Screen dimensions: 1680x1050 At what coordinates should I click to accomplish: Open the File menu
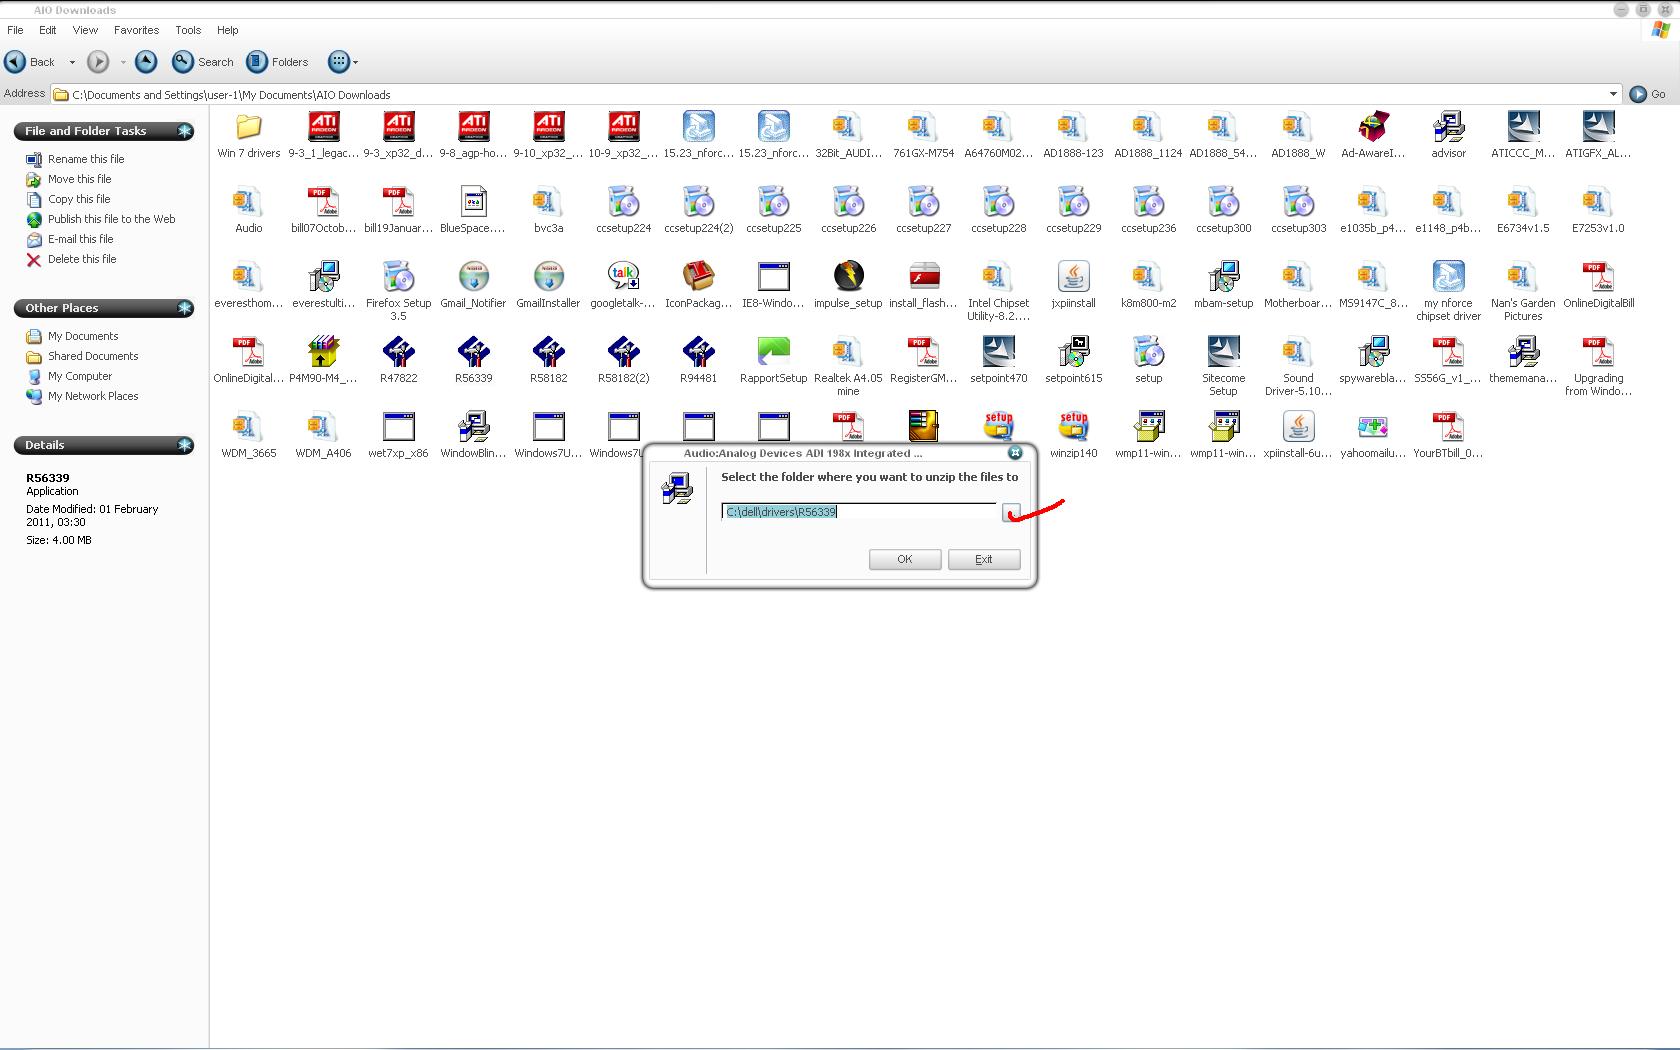point(15,30)
